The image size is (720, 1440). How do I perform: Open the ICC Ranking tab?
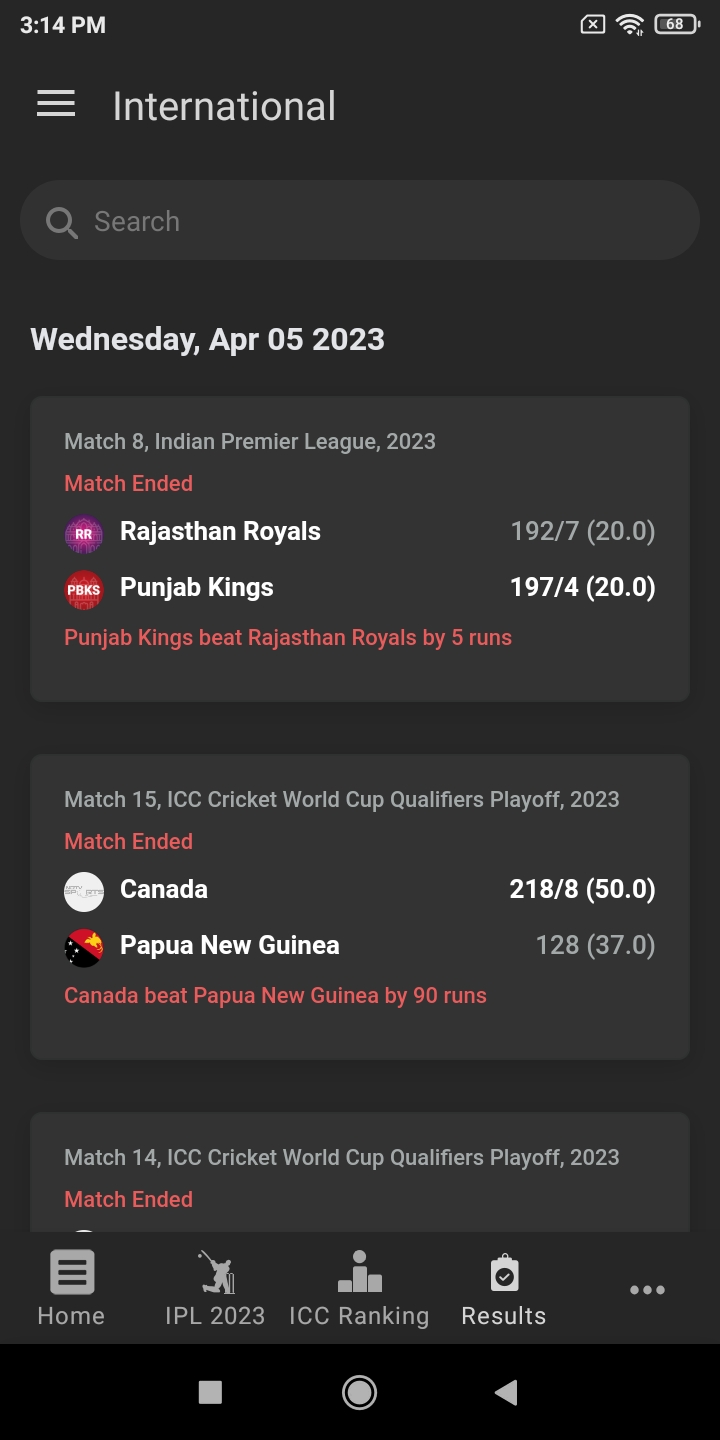[x=359, y=1288]
